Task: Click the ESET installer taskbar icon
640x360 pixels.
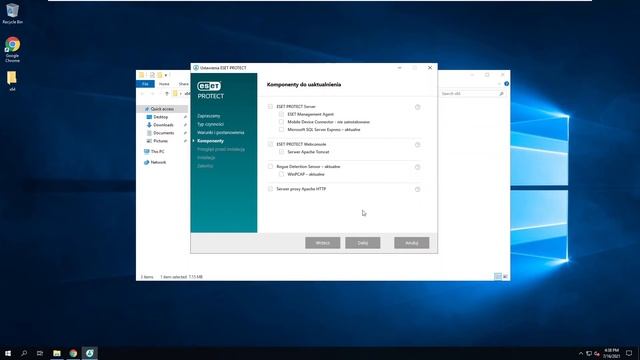Action: coord(89,353)
